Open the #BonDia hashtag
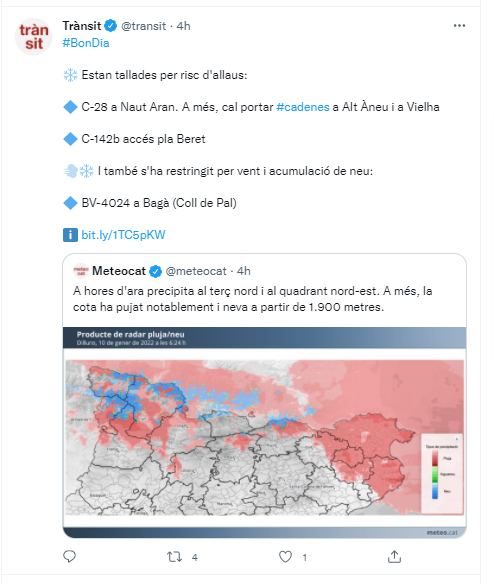The width and height of the screenshot is (494, 584). [86, 43]
